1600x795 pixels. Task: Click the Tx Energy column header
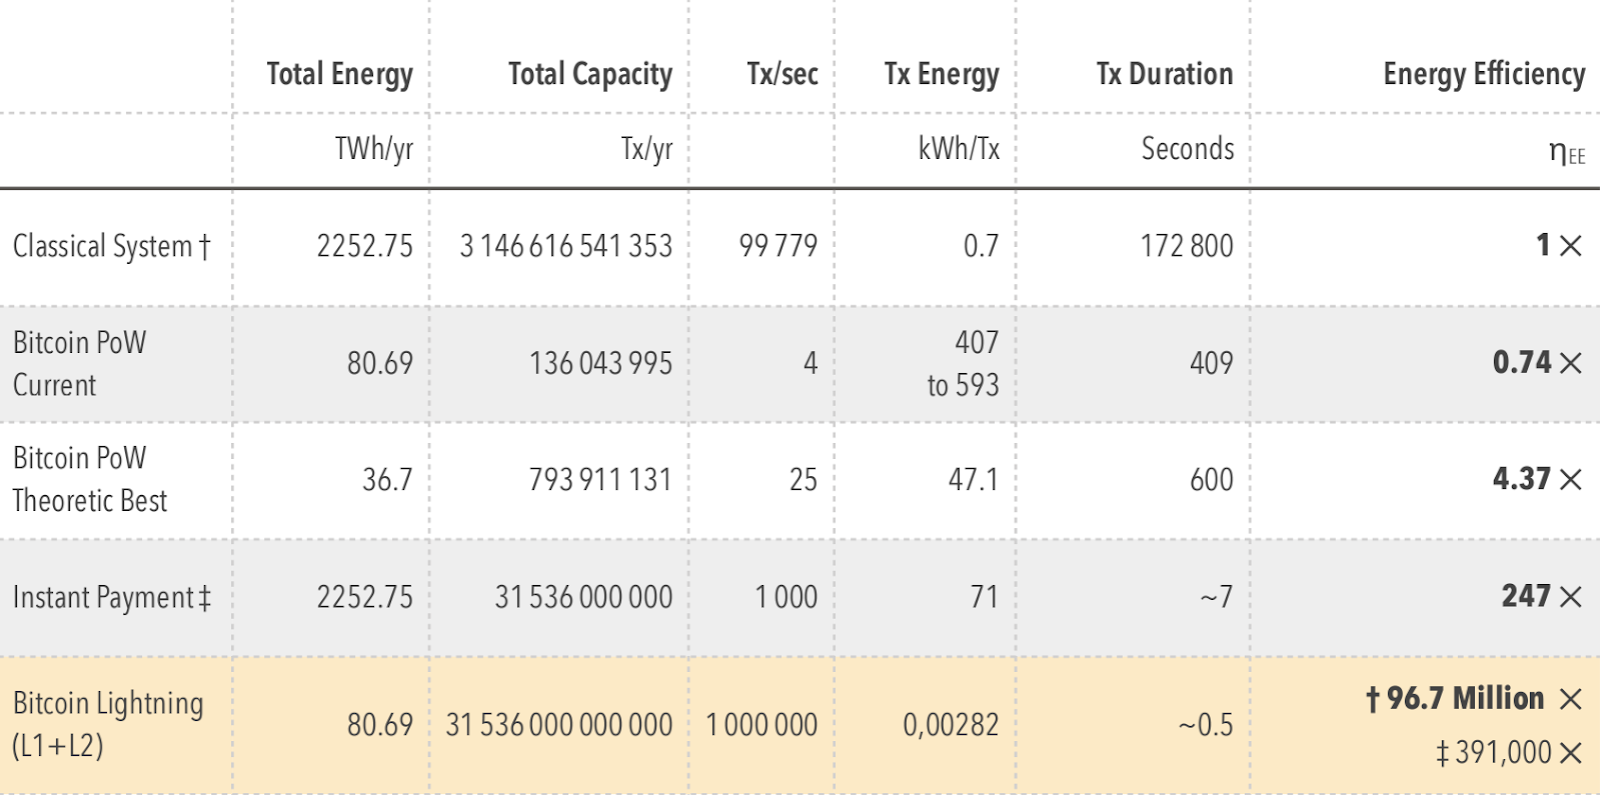[x=941, y=74]
